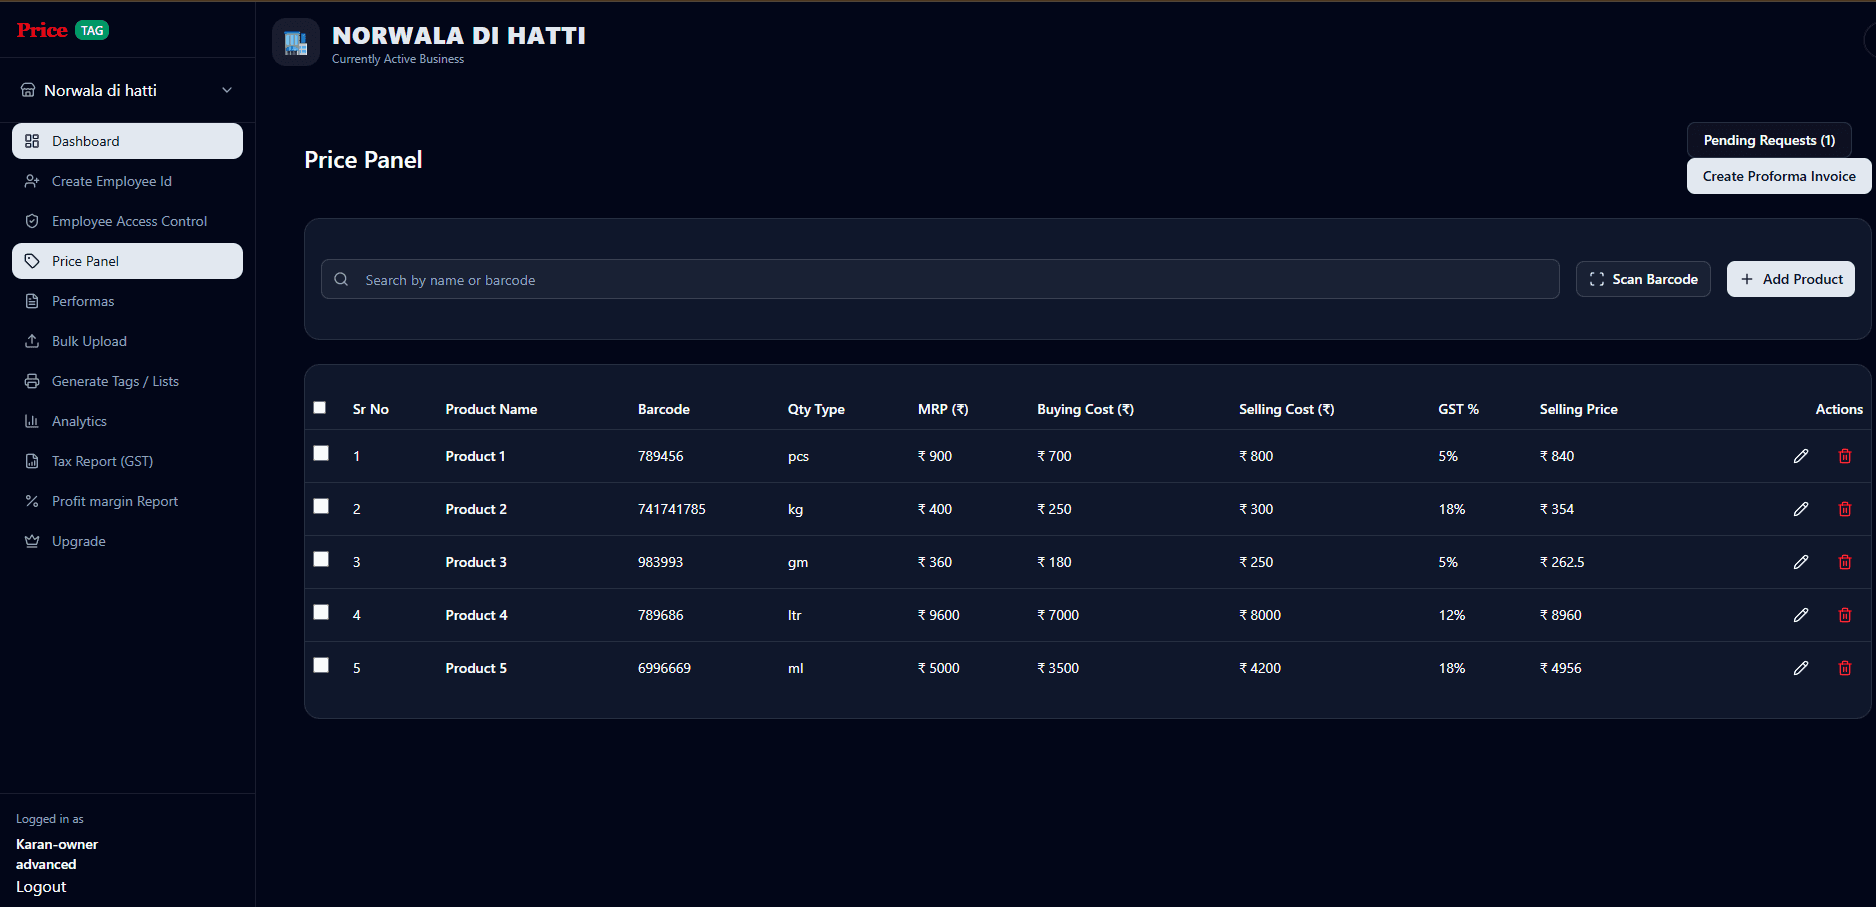Open Pending Requests (1)
The width and height of the screenshot is (1876, 907).
click(1768, 140)
